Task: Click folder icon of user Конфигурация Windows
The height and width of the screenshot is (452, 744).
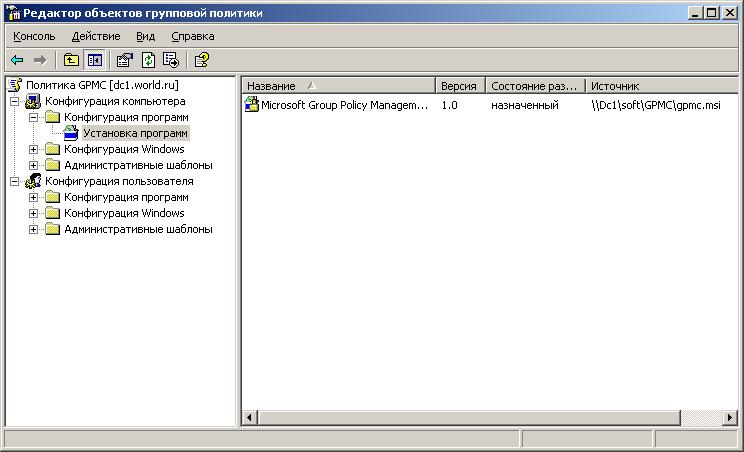Action: point(52,213)
